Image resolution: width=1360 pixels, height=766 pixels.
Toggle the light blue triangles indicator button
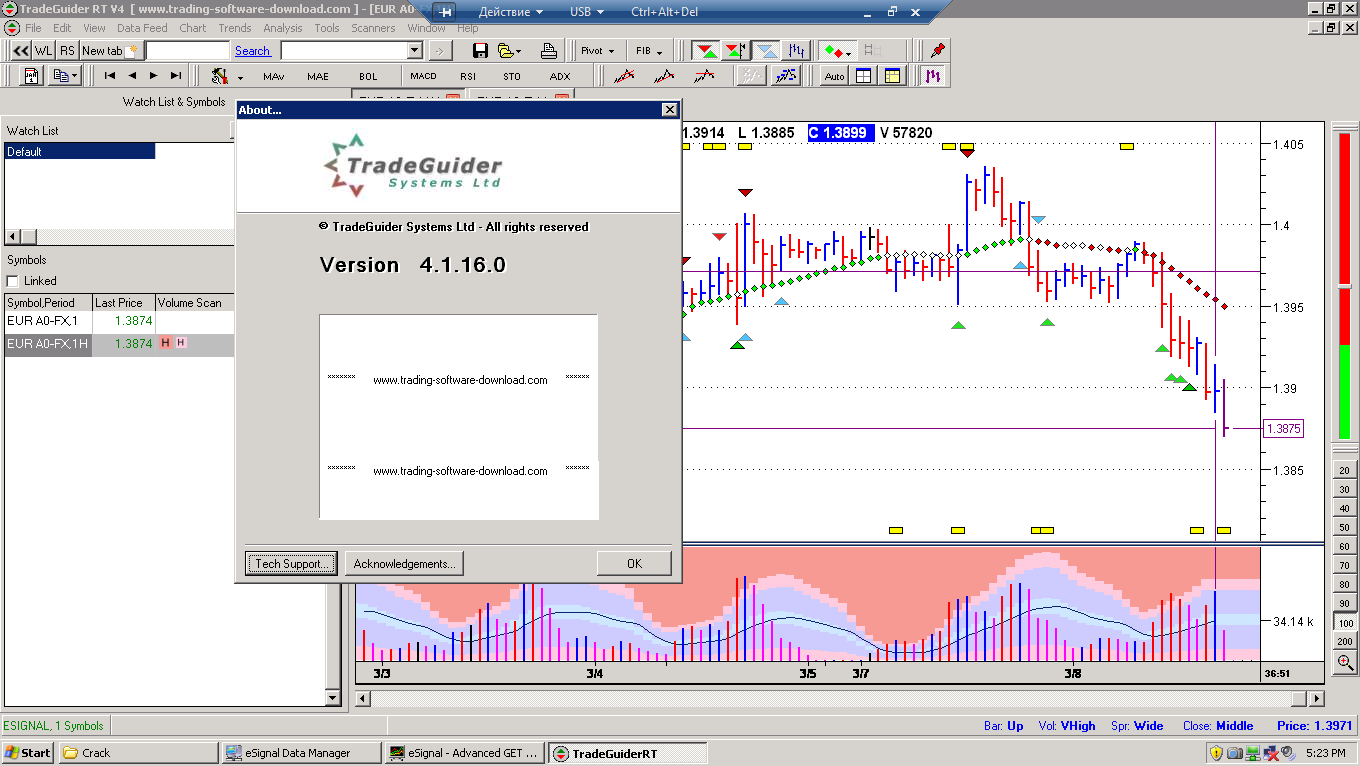tap(766, 51)
